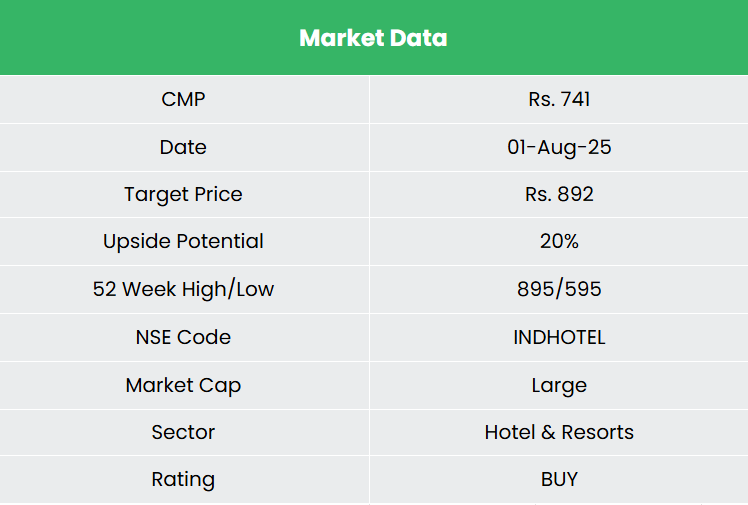Click the BUY rating value
This screenshot has height=505, width=748.
pos(559,479)
